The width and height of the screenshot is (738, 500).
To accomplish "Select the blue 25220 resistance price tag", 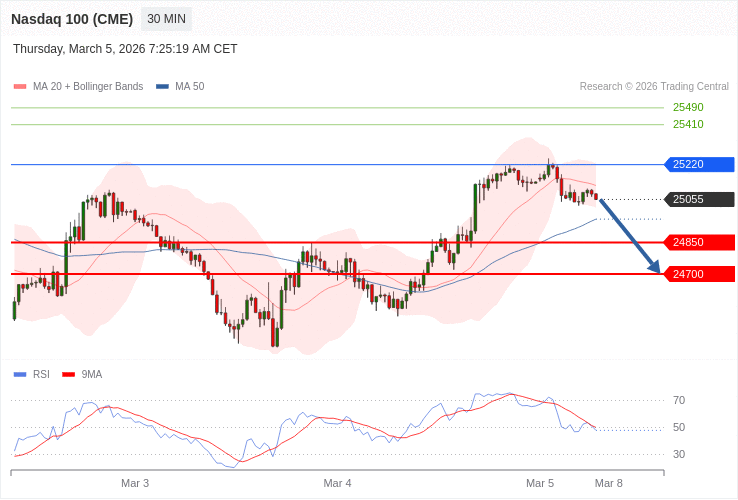I will tap(699, 165).
